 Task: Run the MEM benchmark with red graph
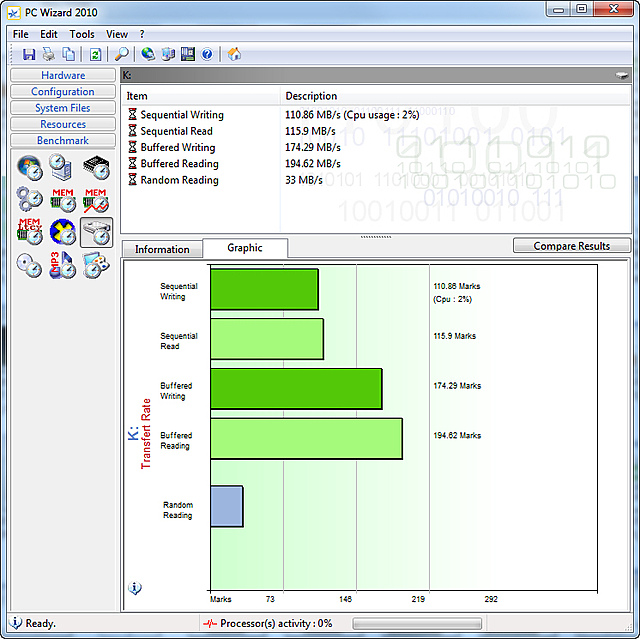pyautogui.click(x=96, y=200)
